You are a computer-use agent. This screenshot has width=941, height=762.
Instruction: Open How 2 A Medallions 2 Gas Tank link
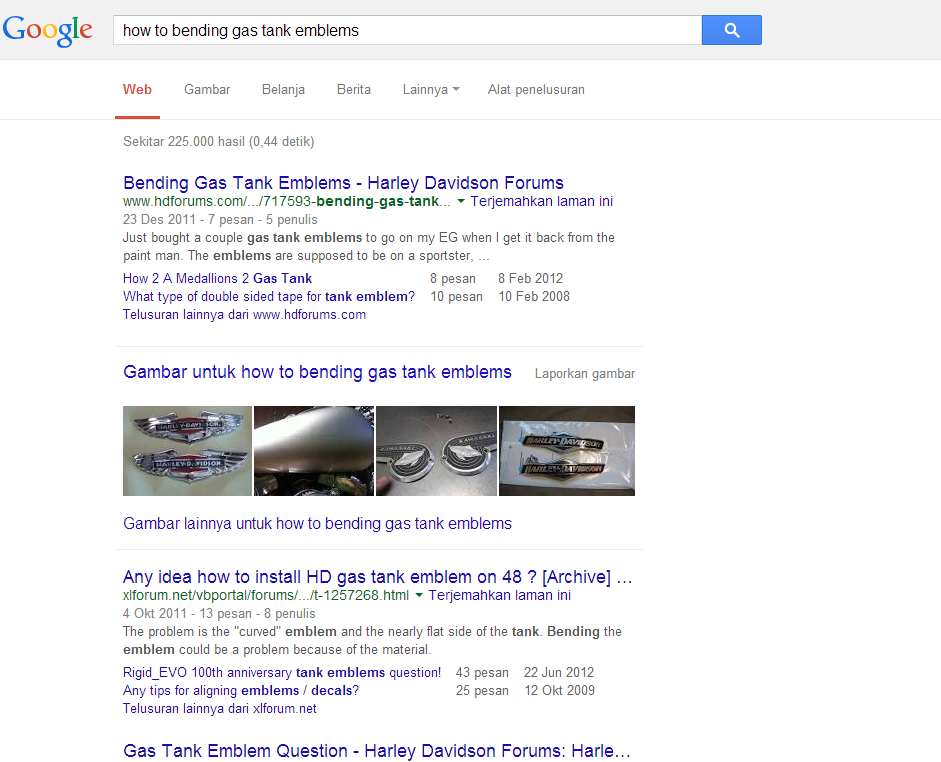[217, 278]
